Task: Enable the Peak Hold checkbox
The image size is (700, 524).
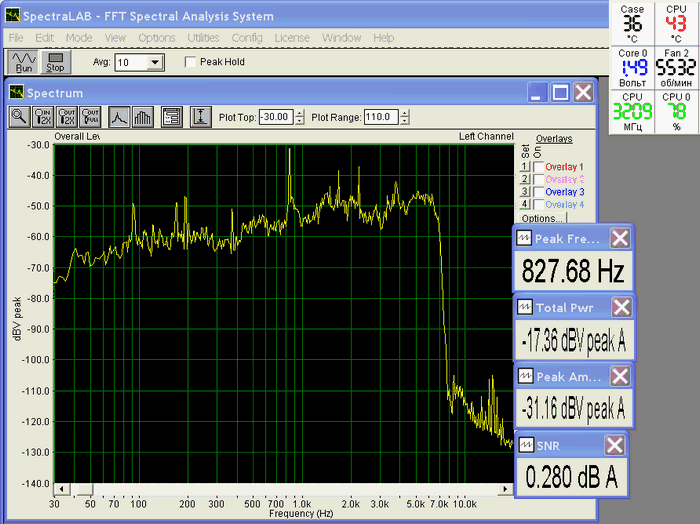Action: click(192, 62)
